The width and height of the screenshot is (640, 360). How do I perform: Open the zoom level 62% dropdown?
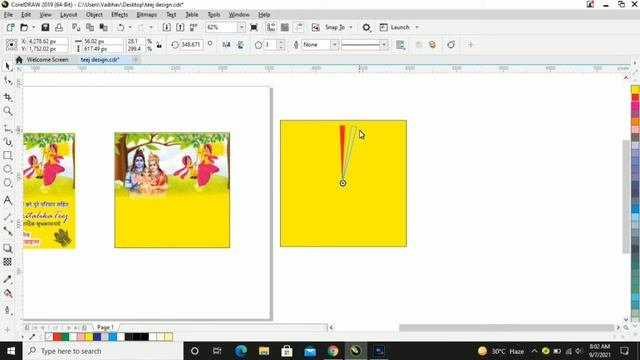pos(242,27)
